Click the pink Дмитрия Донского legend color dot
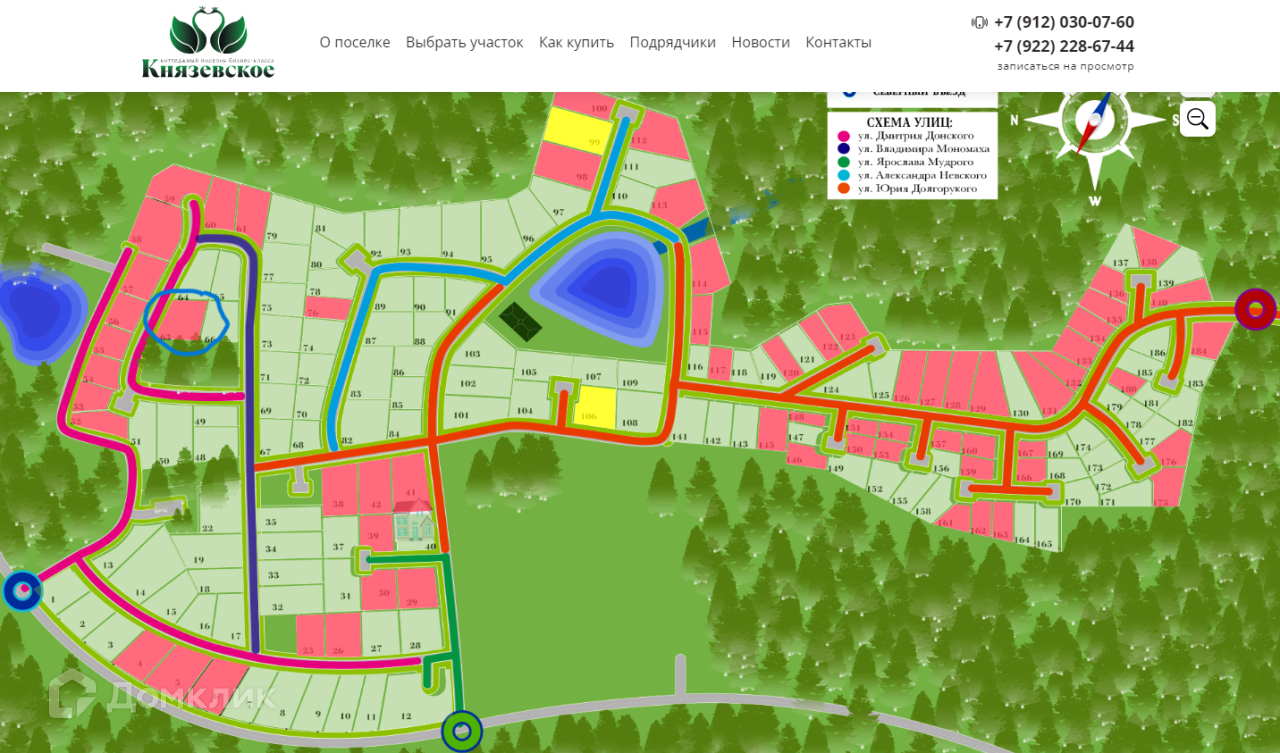This screenshot has height=753, width=1280. [844, 135]
